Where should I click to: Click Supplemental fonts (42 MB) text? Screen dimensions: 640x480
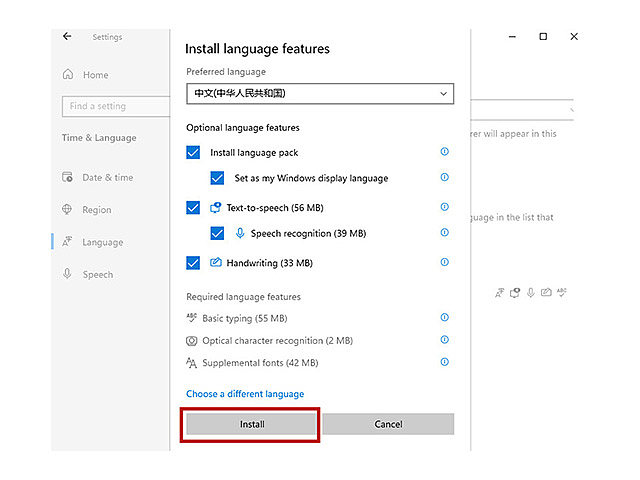click(x=260, y=363)
